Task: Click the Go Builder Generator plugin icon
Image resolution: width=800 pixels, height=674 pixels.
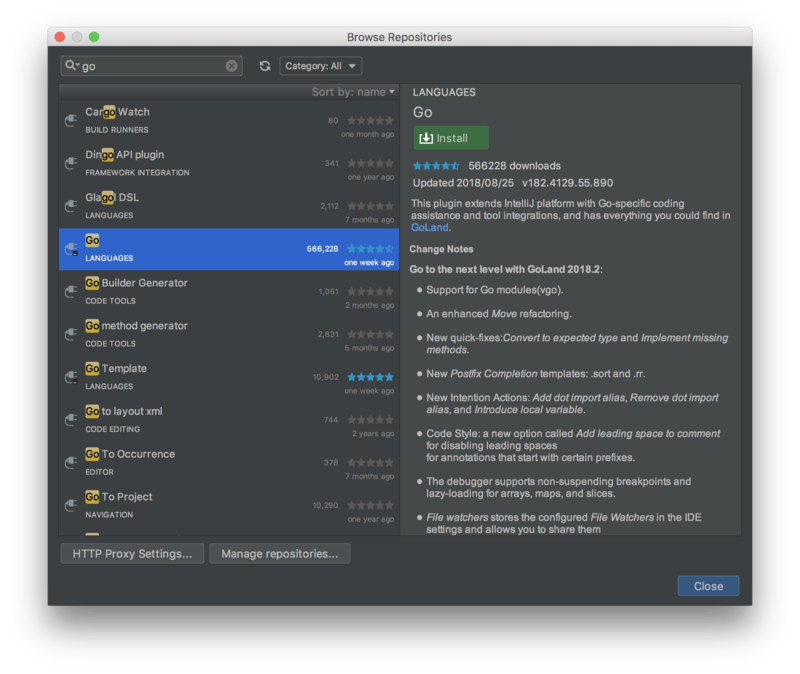Action: (71, 292)
